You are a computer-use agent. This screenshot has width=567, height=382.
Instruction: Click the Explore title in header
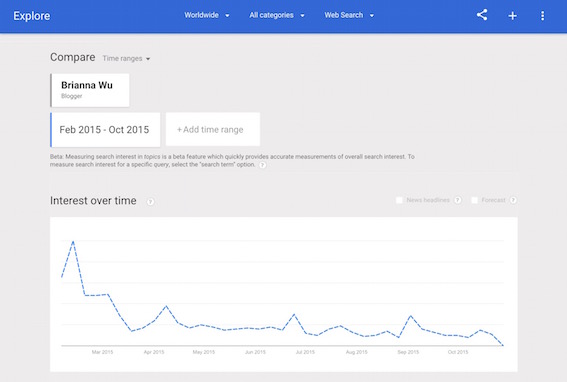pyautogui.click(x=32, y=16)
